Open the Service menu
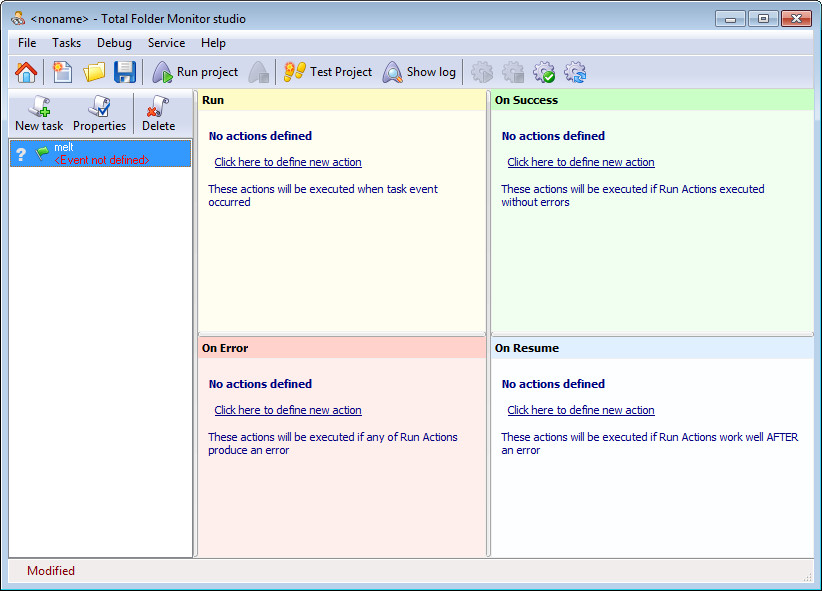822x591 pixels. [166, 43]
